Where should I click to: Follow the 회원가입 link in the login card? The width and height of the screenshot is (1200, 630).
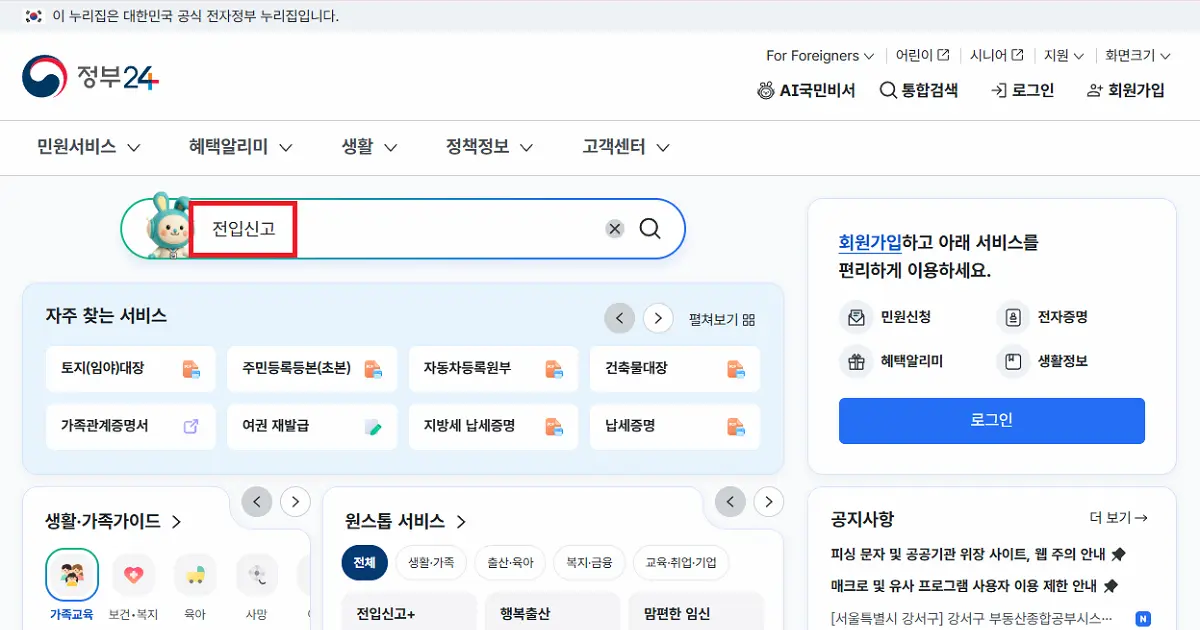[870, 243]
